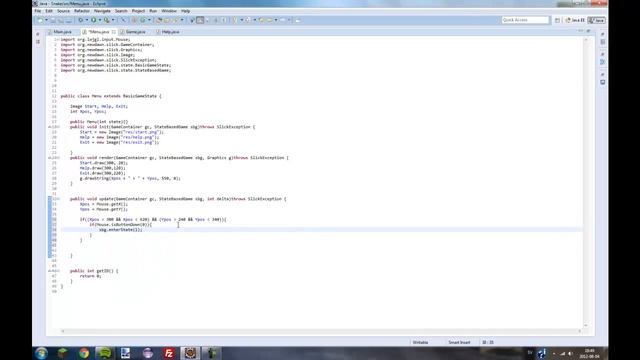The image size is (640, 360).
Task: Click the 'public class Menu extends BasicGameState' line
Action: tap(111, 96)
